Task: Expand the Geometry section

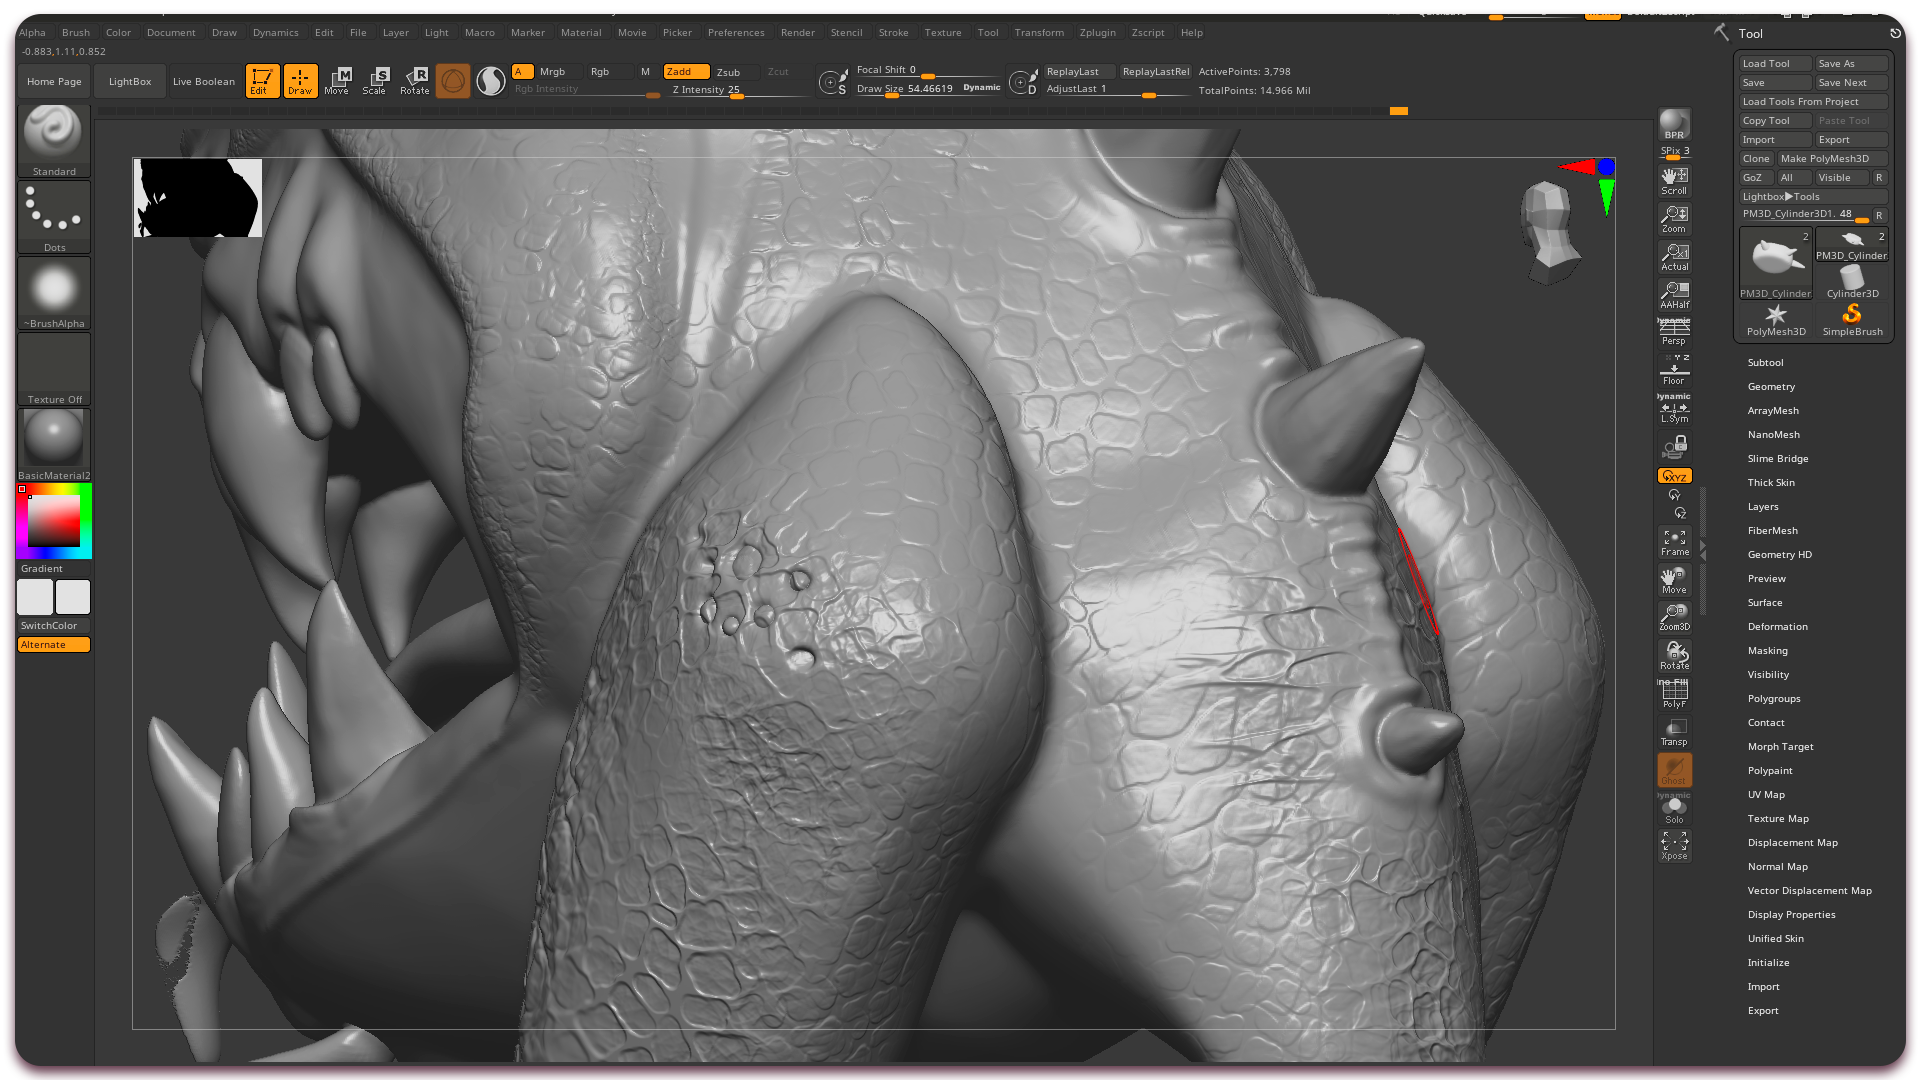Action: [1771, 387]
